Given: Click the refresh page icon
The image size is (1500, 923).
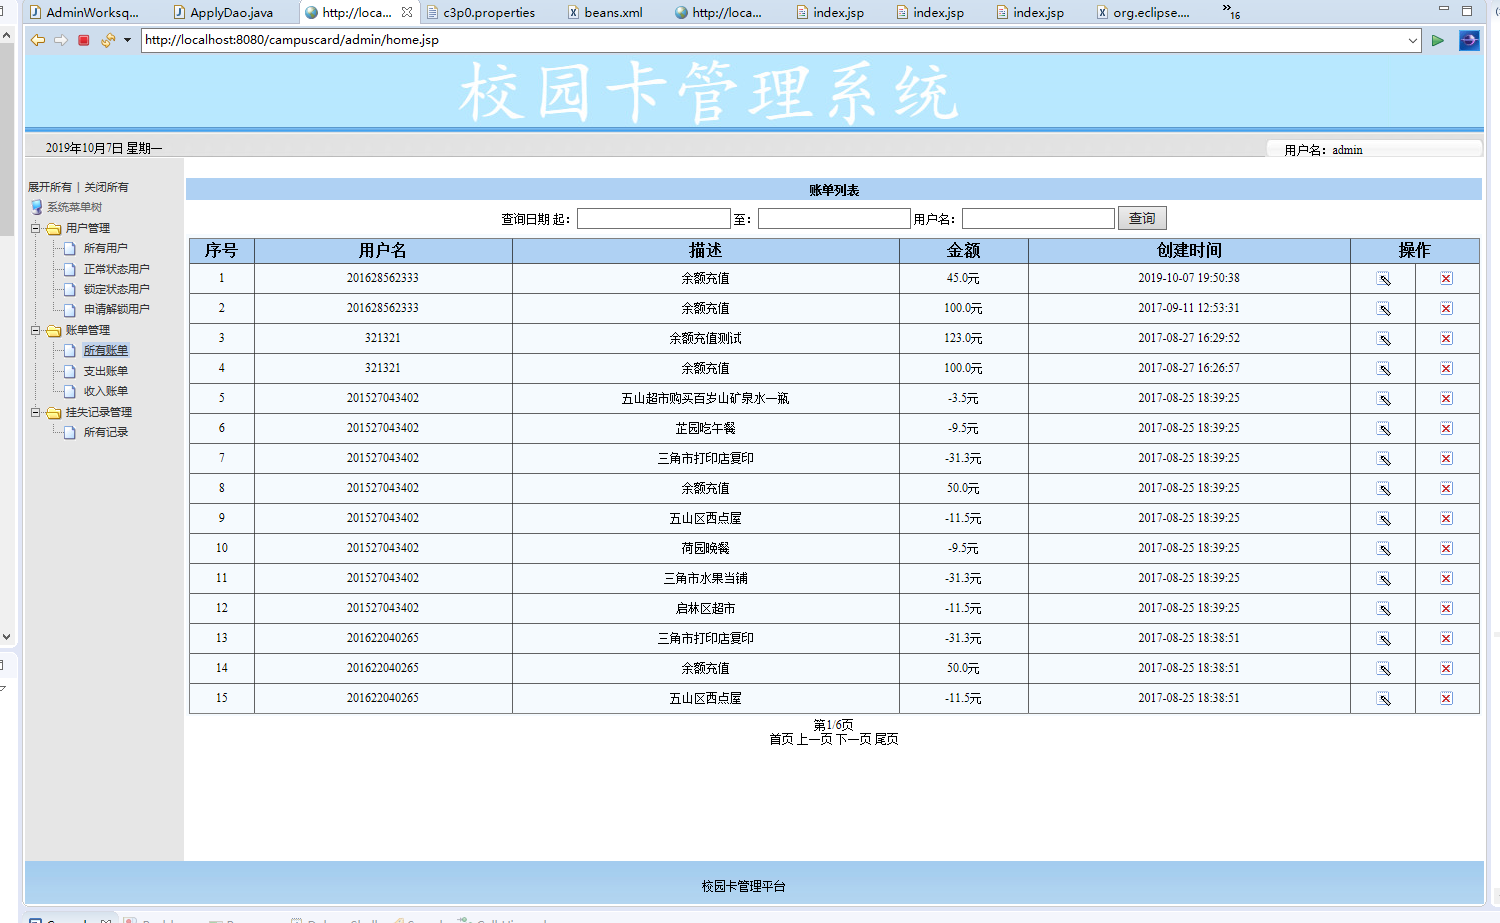Looking at the screenshot, I should click(x=107, y=41).
